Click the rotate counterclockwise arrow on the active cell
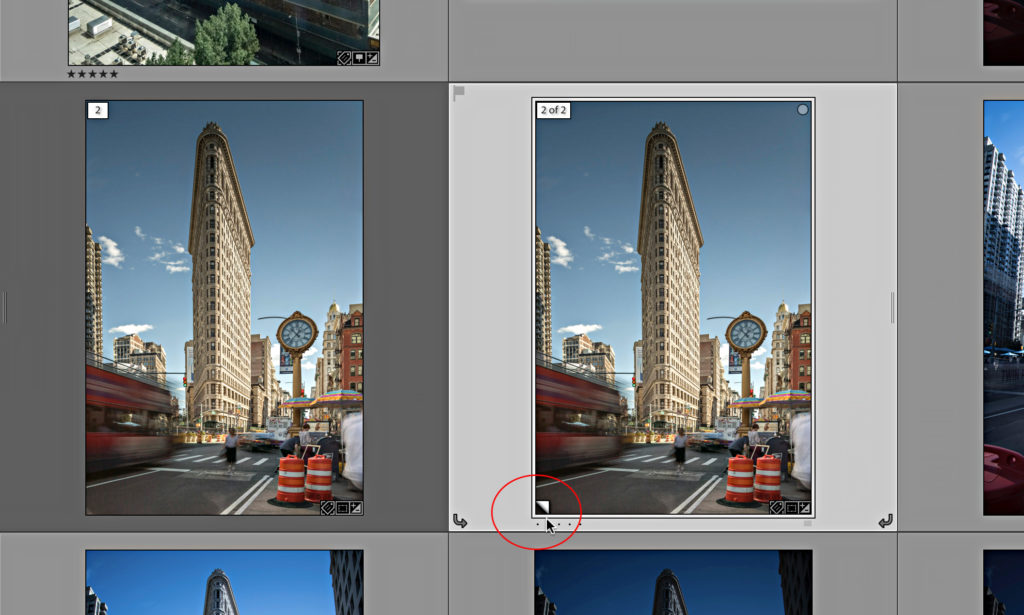 coord(461,521)
